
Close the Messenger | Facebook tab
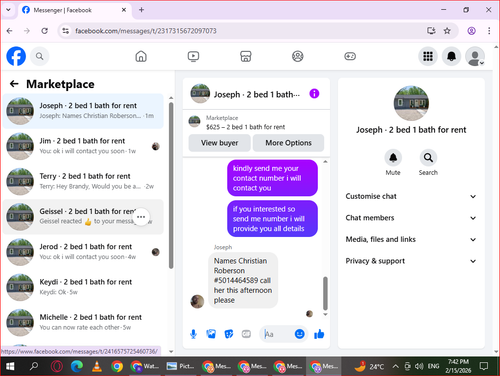coord(124,10)
